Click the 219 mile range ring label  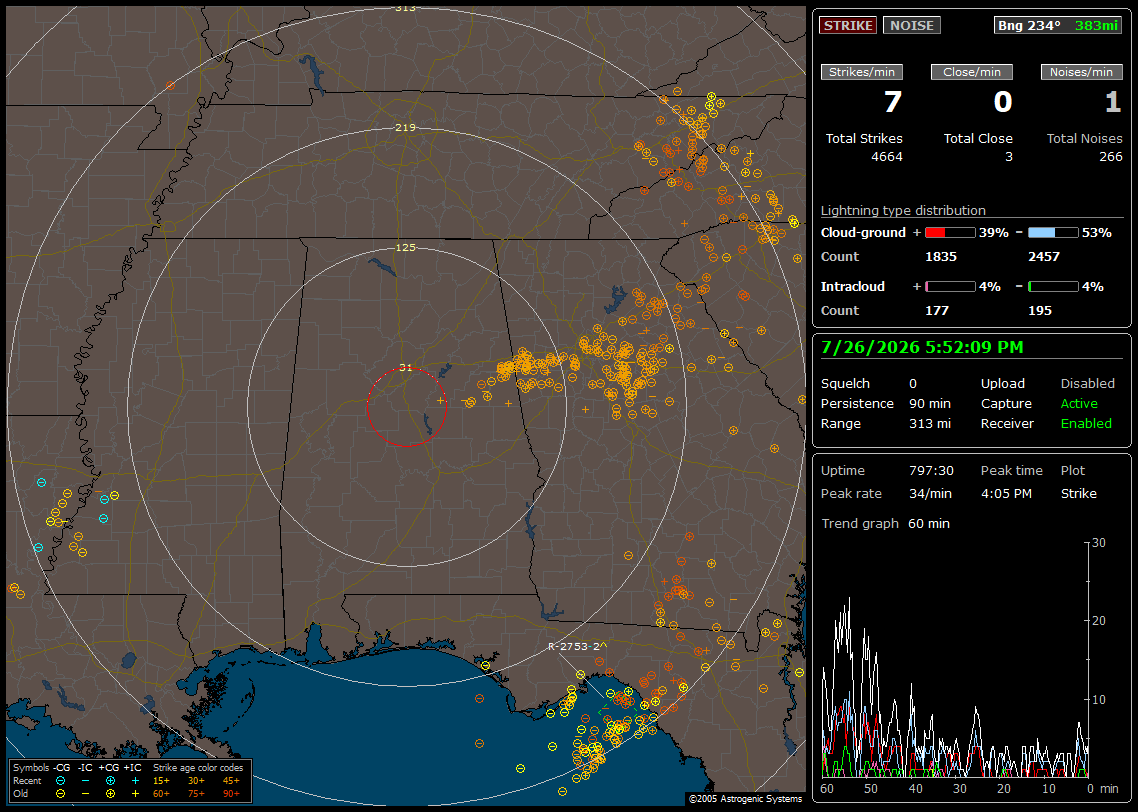click(x=406, y=127)
